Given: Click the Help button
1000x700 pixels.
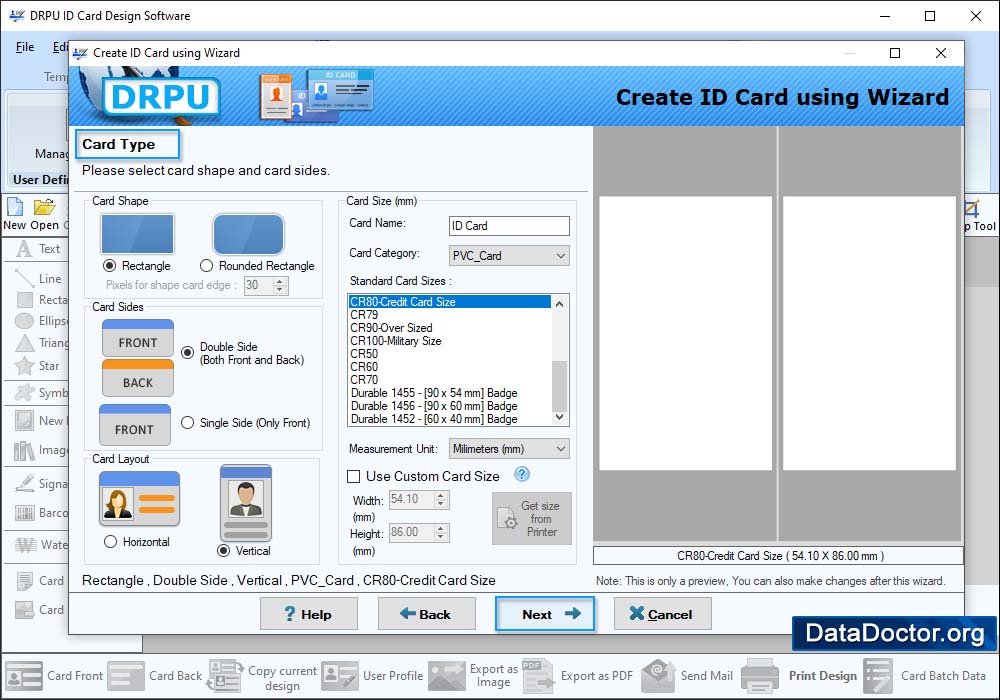Looking at the screenshot, I should tap(309, 614).
